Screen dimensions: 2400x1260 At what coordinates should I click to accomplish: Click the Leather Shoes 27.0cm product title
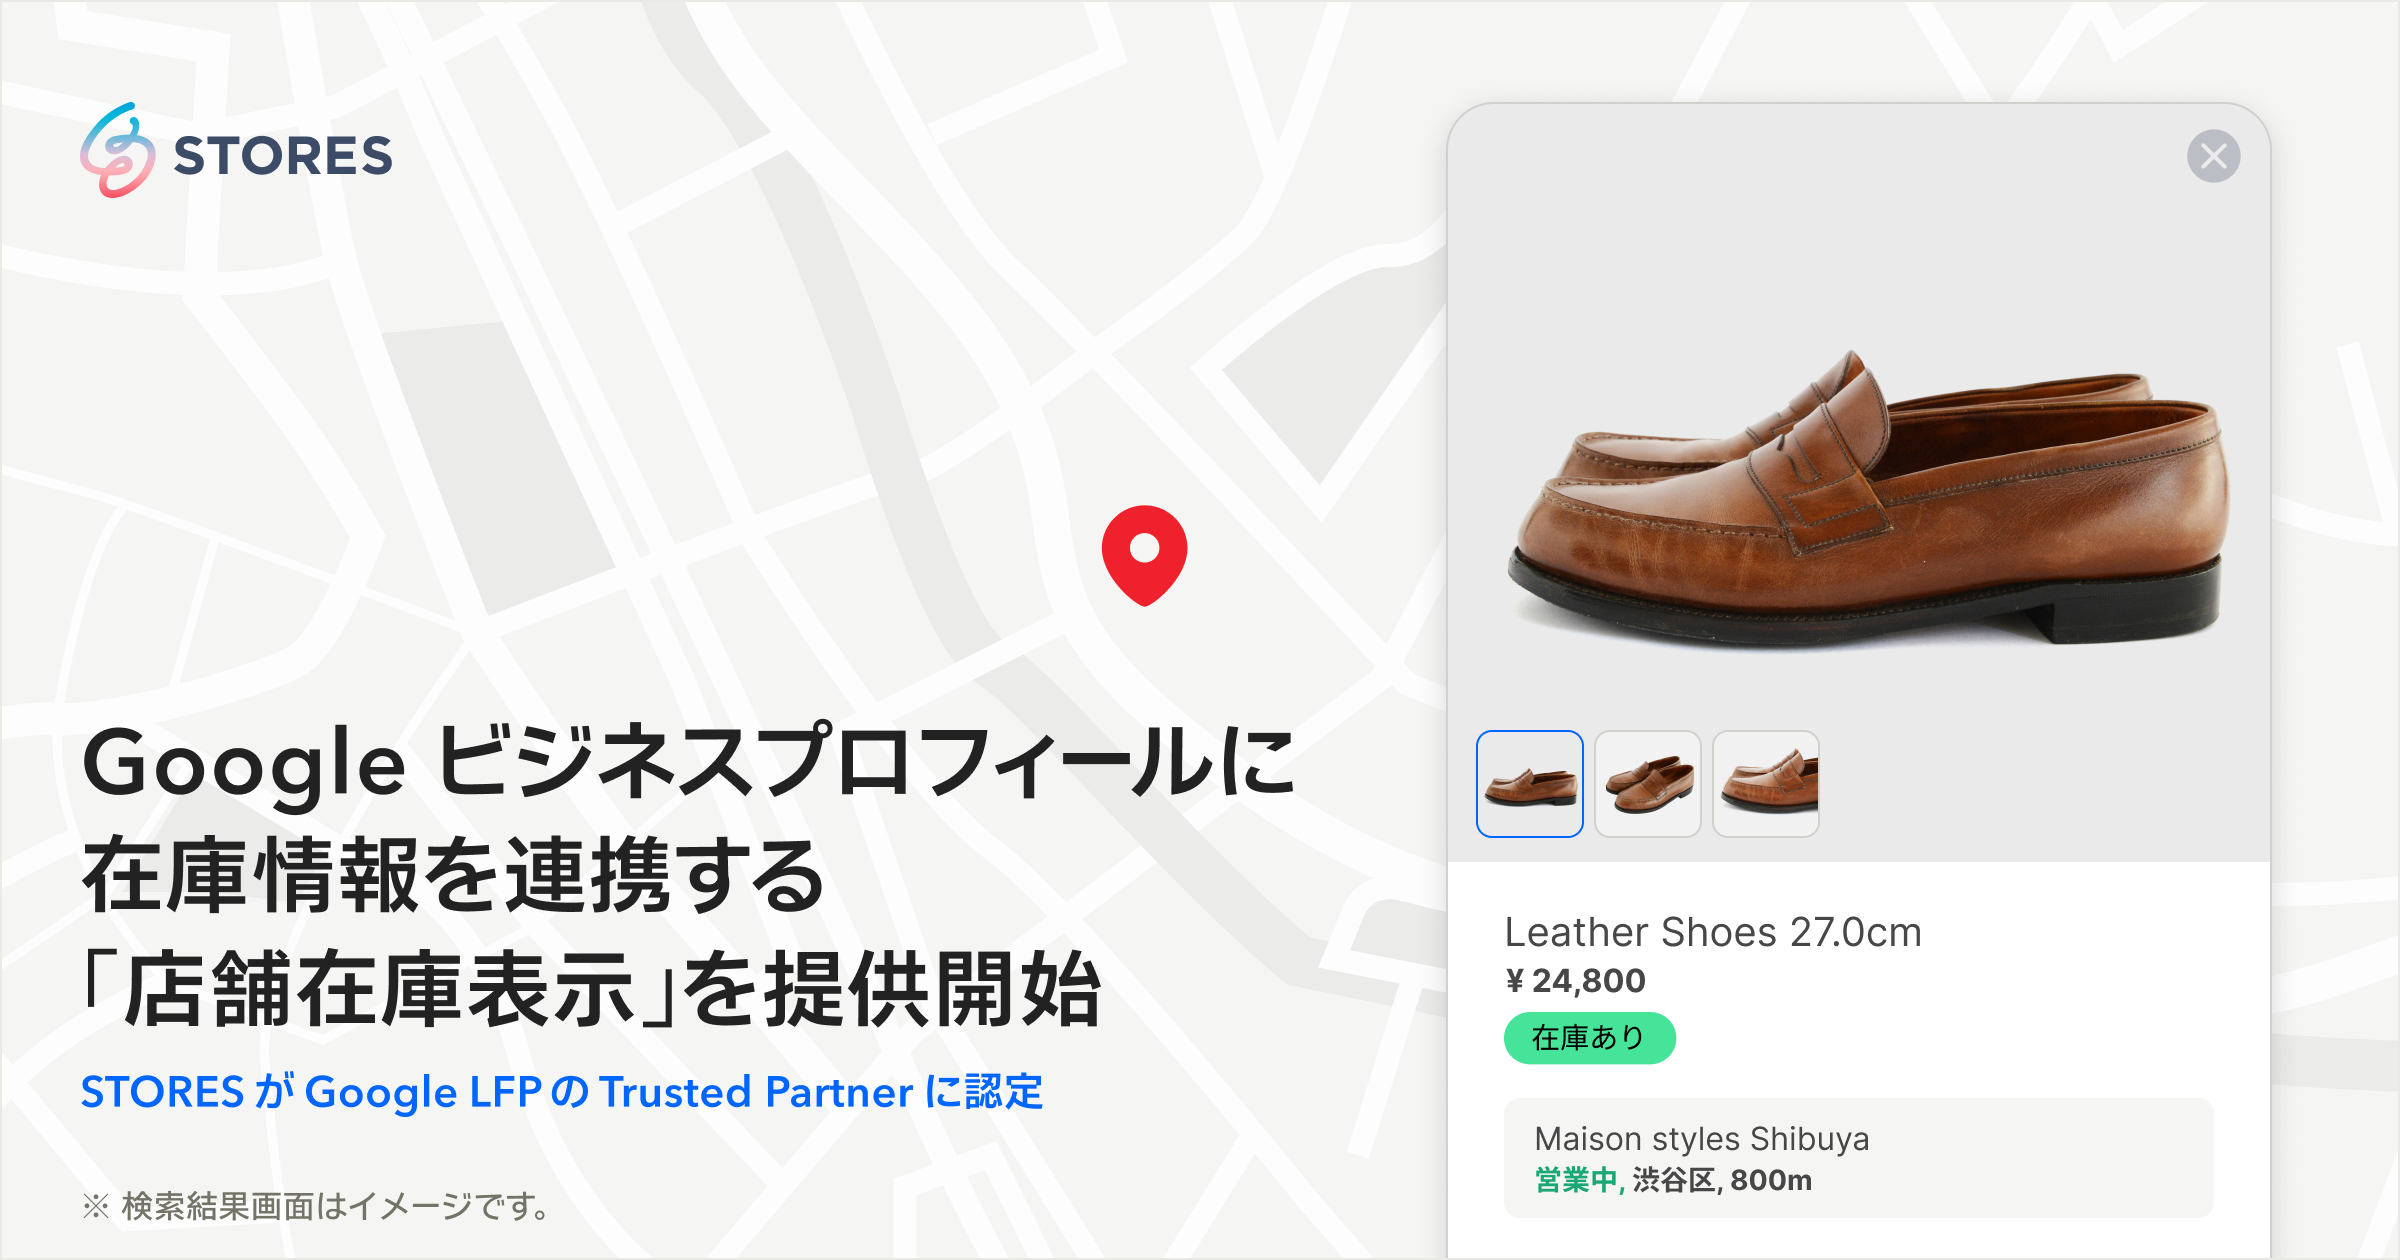pos(1713,932)
